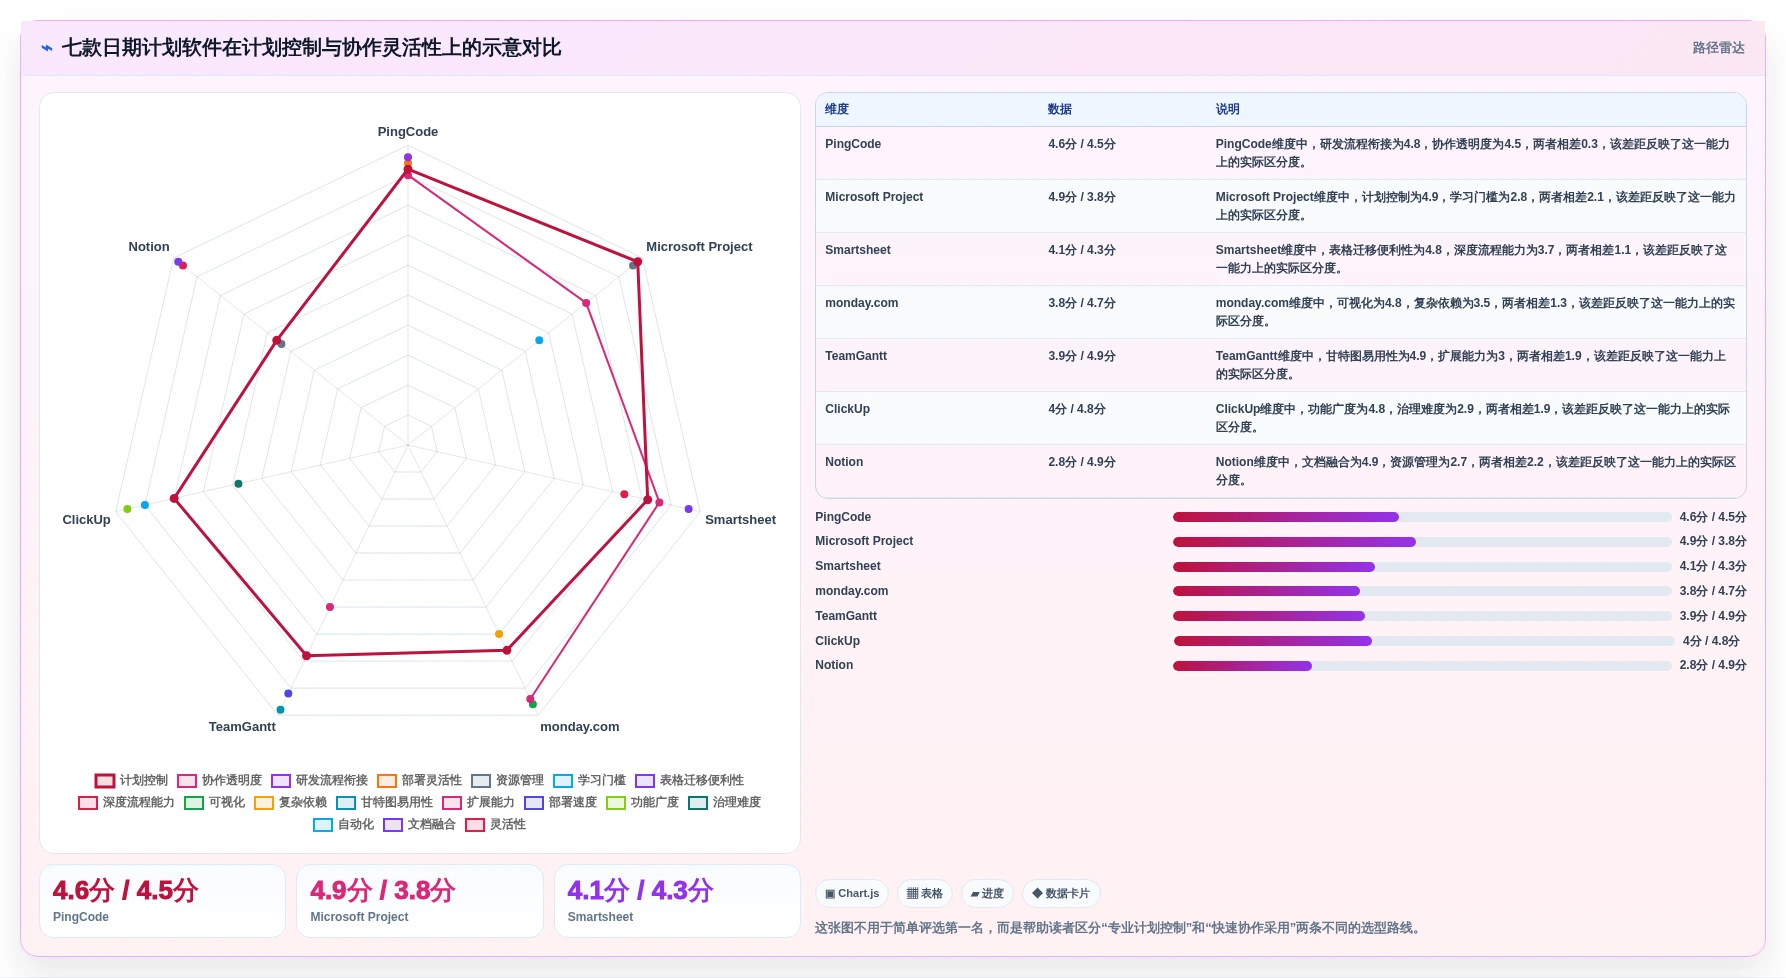
Task: Click the PingCode axis label on radar chart
Action: 408,132
